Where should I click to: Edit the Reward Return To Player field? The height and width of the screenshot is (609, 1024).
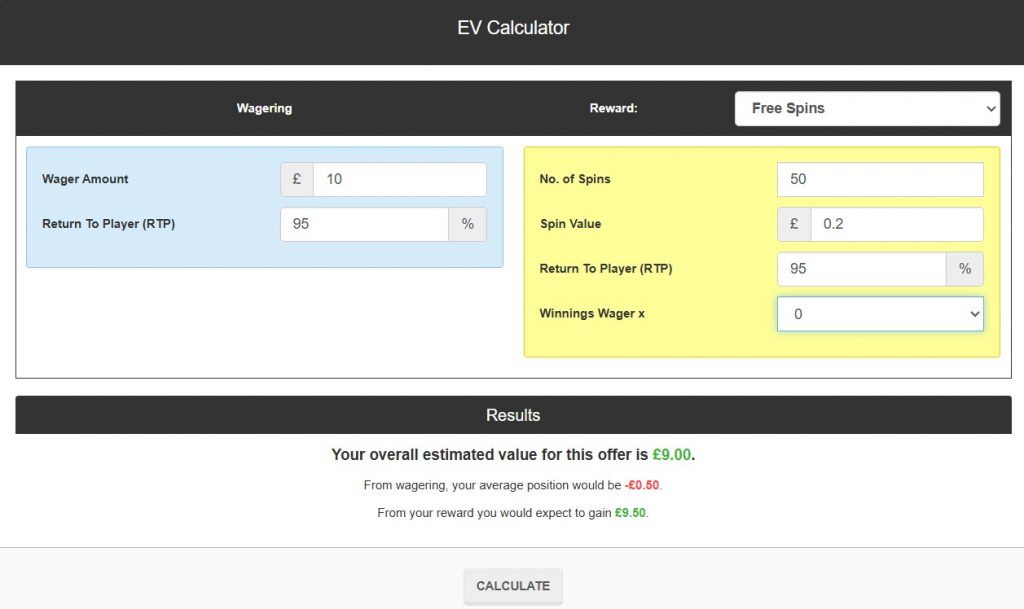(861, 269)
